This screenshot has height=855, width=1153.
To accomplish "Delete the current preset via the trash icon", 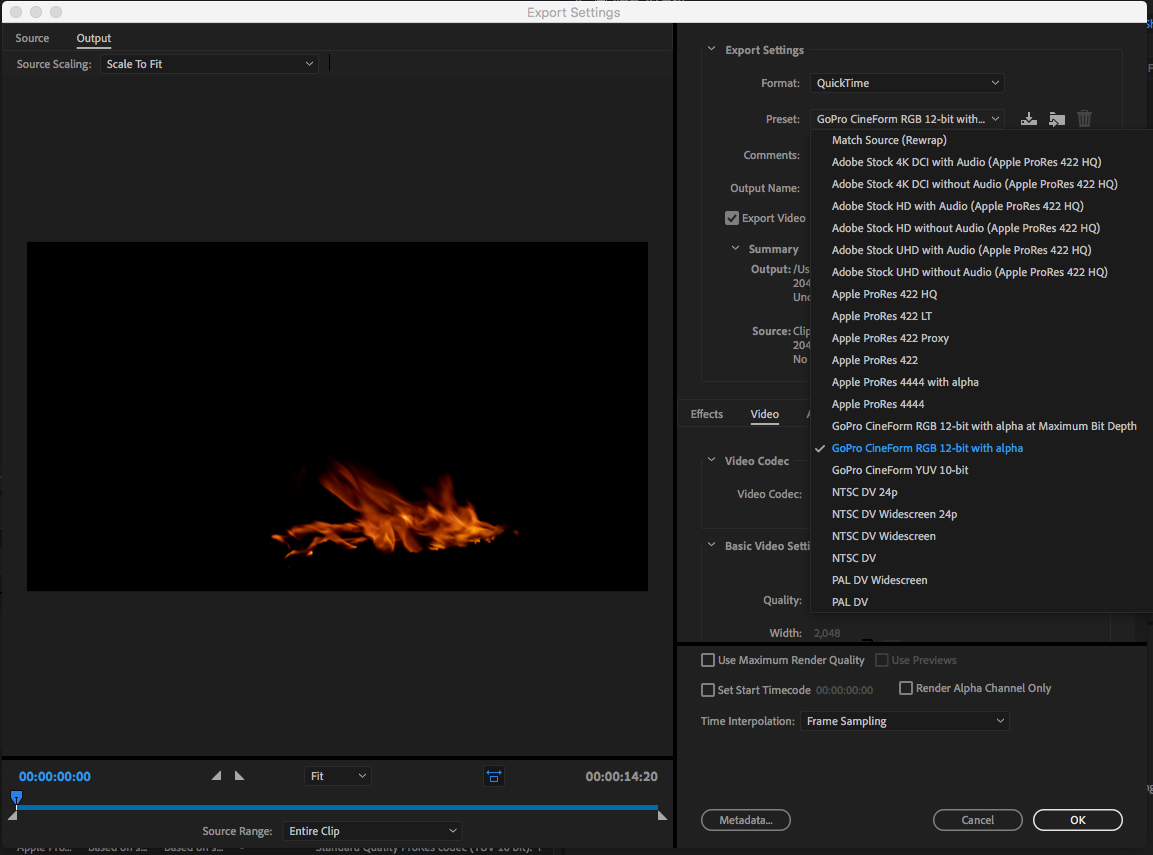I will (1084, 118).
